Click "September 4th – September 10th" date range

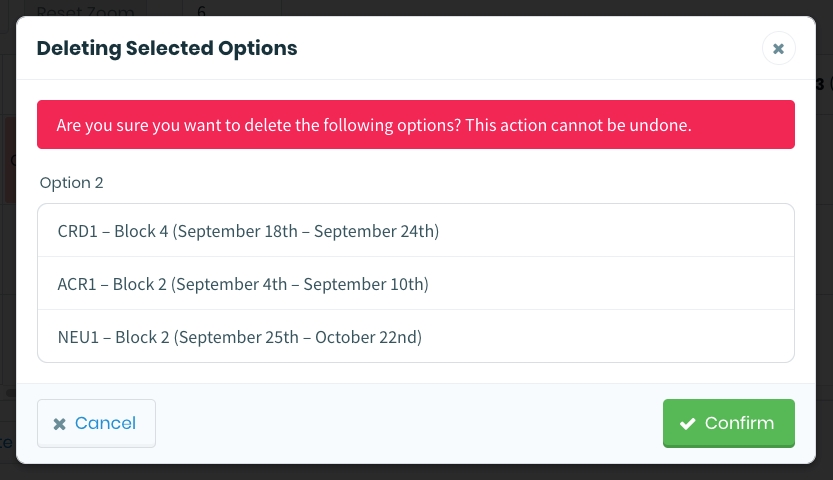(300, 284)
